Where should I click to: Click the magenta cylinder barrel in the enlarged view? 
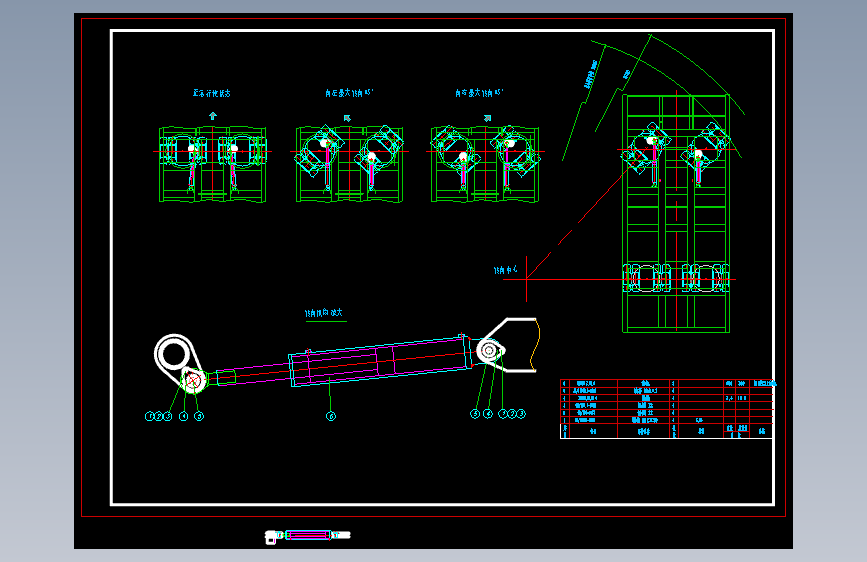[x=379, y=361]
